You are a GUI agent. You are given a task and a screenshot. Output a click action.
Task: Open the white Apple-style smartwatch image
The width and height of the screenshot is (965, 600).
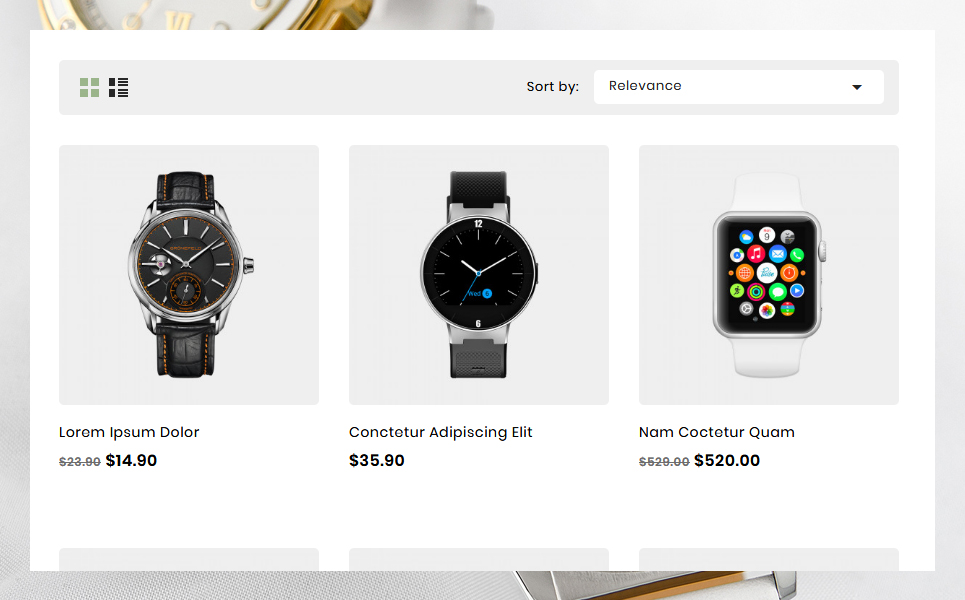(x=769, y=275)
